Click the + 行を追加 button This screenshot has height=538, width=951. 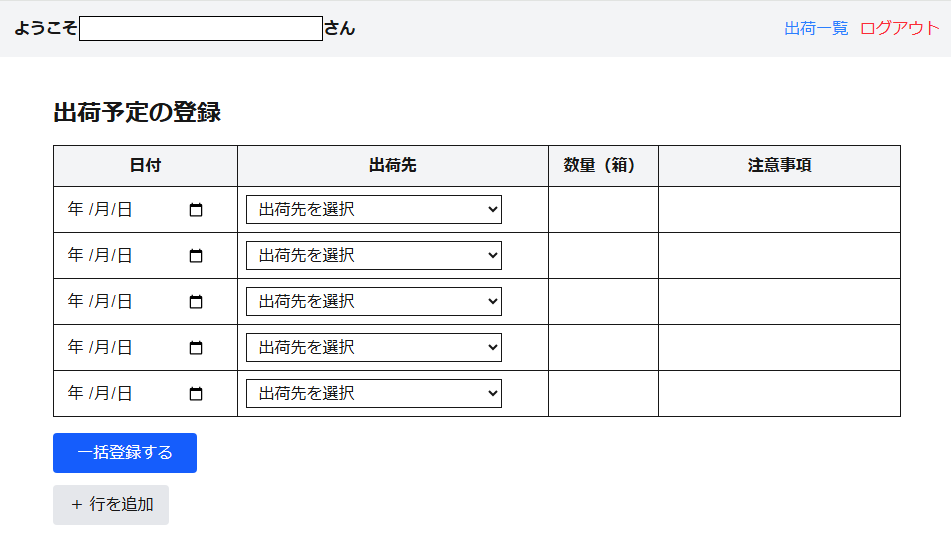coord(111,505)
